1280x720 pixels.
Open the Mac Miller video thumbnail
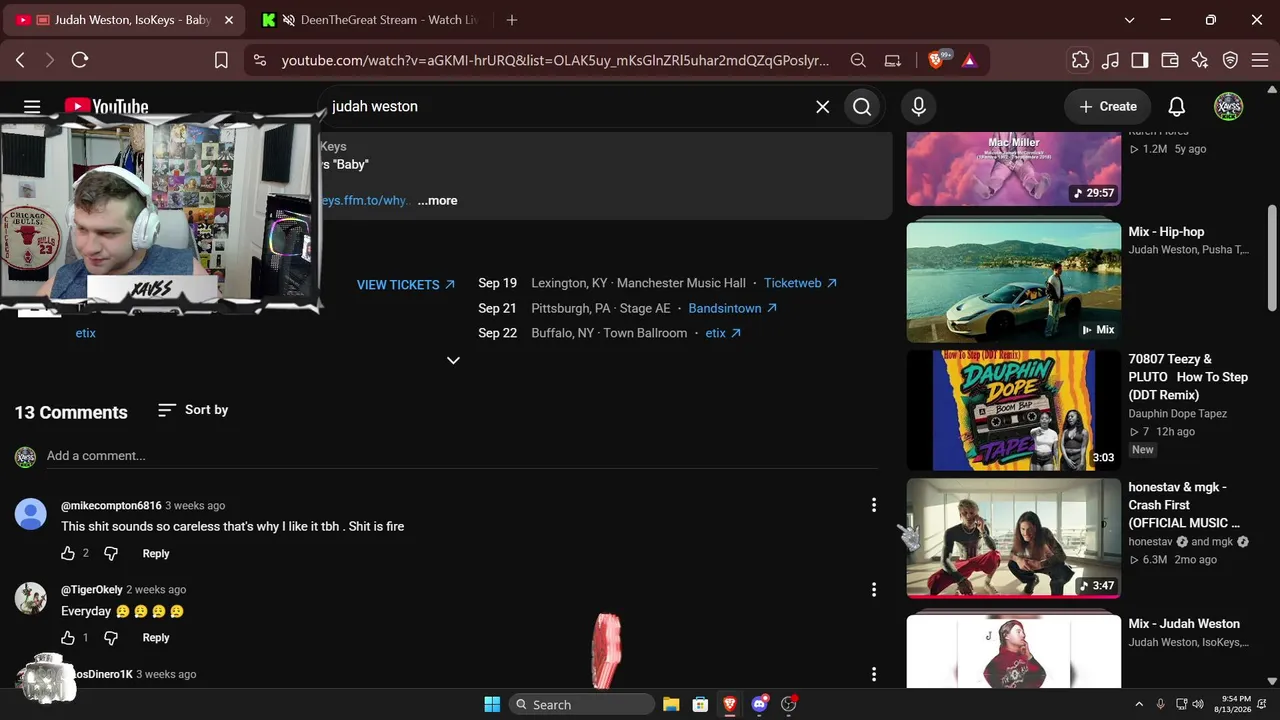pos(1014,168)
